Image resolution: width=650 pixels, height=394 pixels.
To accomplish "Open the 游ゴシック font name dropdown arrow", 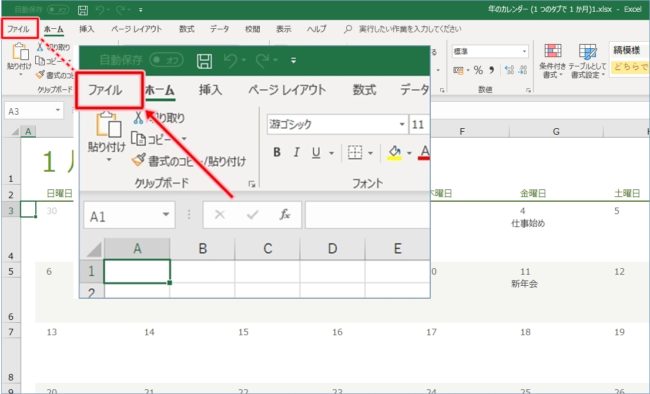I will click(x=402, y=124).
